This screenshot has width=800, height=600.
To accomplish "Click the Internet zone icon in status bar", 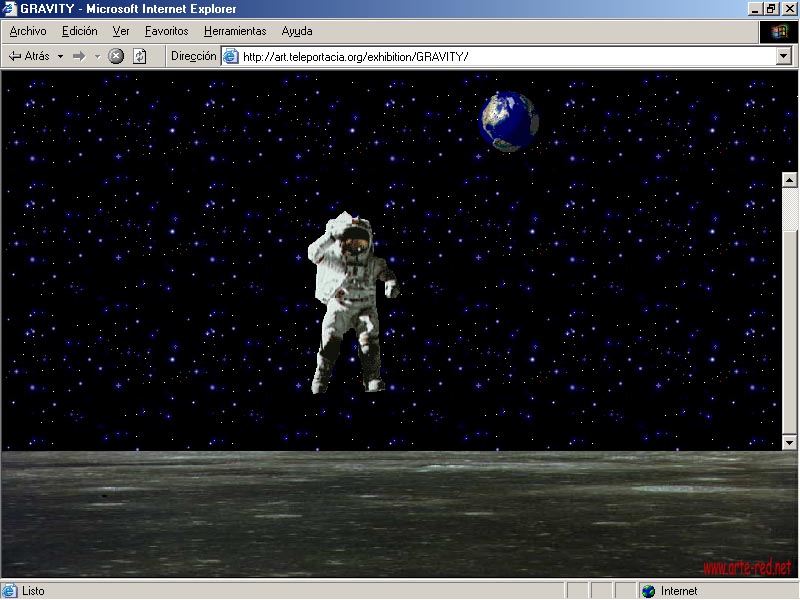I will pos(649,591).
